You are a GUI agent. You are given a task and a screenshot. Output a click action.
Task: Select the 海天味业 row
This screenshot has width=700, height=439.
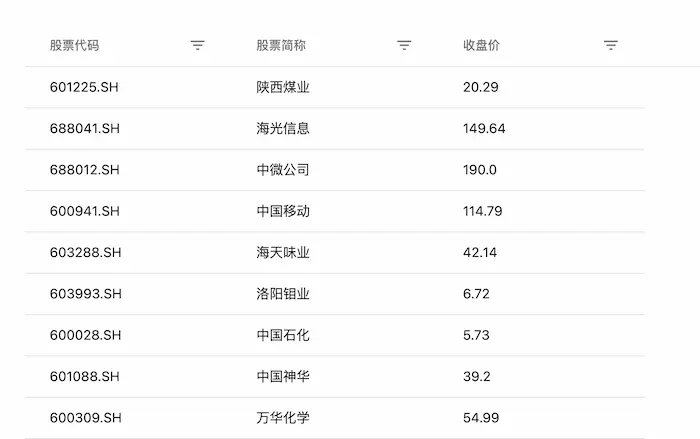point(283,253)
